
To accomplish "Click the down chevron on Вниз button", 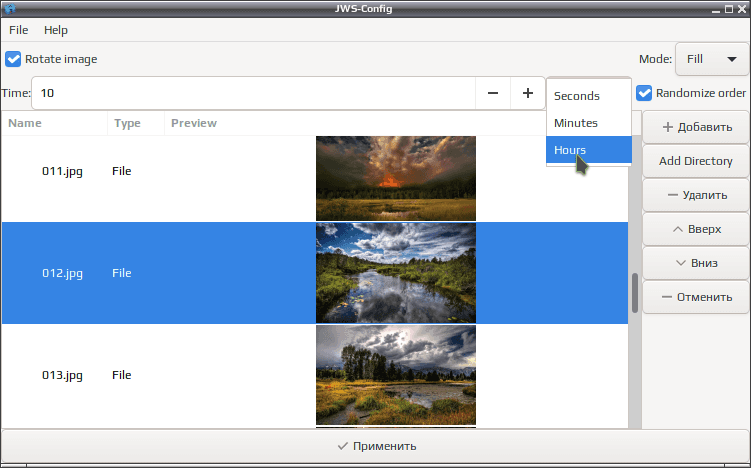I will (681, 263).
